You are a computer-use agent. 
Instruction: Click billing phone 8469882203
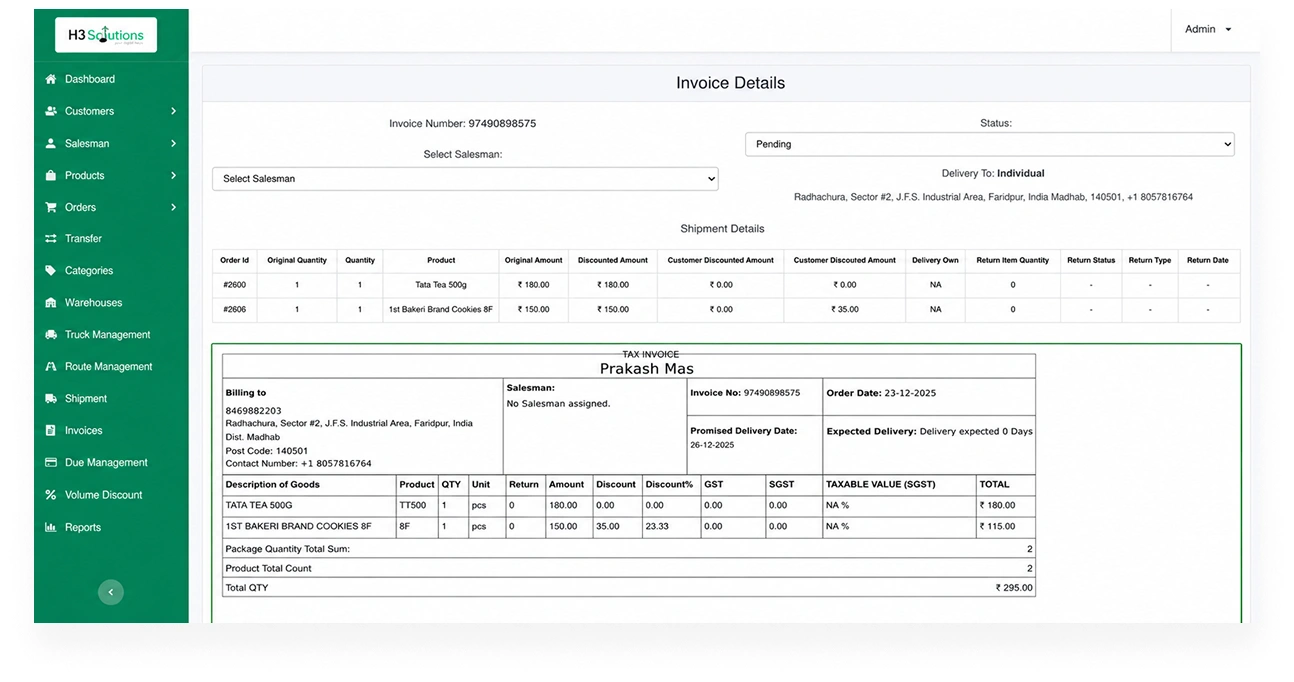(x=254, y=411)
